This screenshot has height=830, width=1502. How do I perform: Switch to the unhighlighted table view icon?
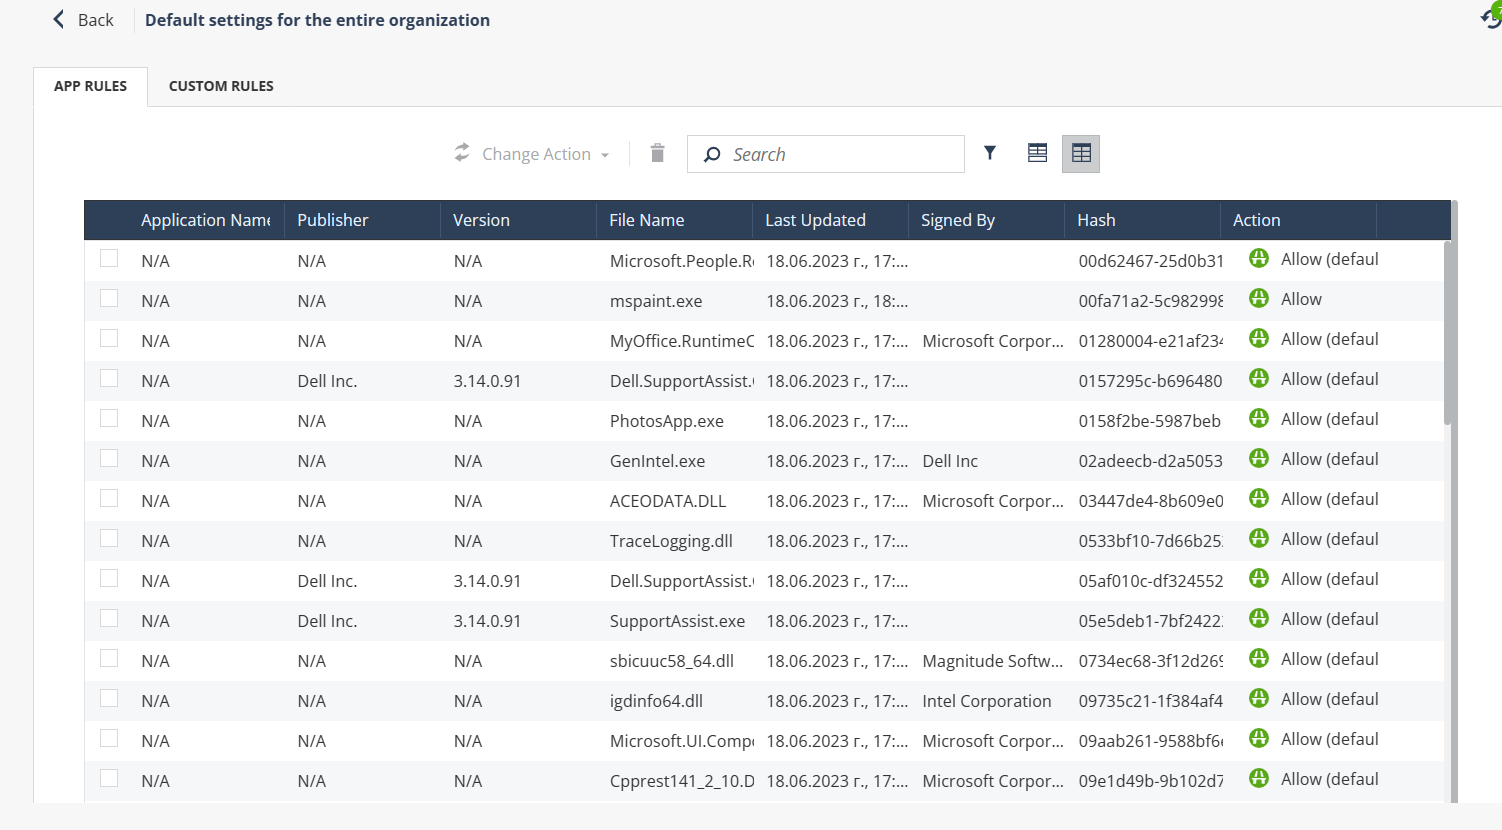point(1037,153)
